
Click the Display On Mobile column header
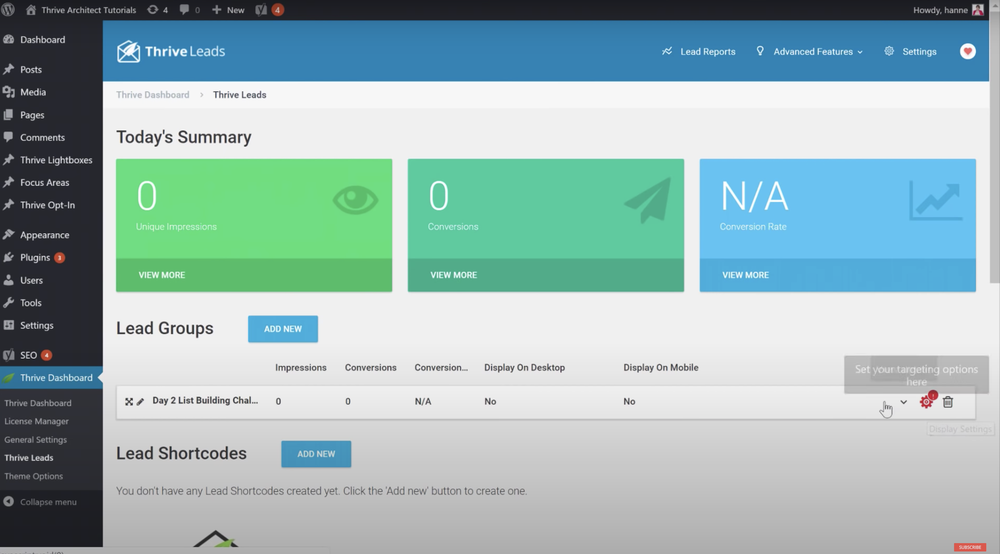point(661,368)
